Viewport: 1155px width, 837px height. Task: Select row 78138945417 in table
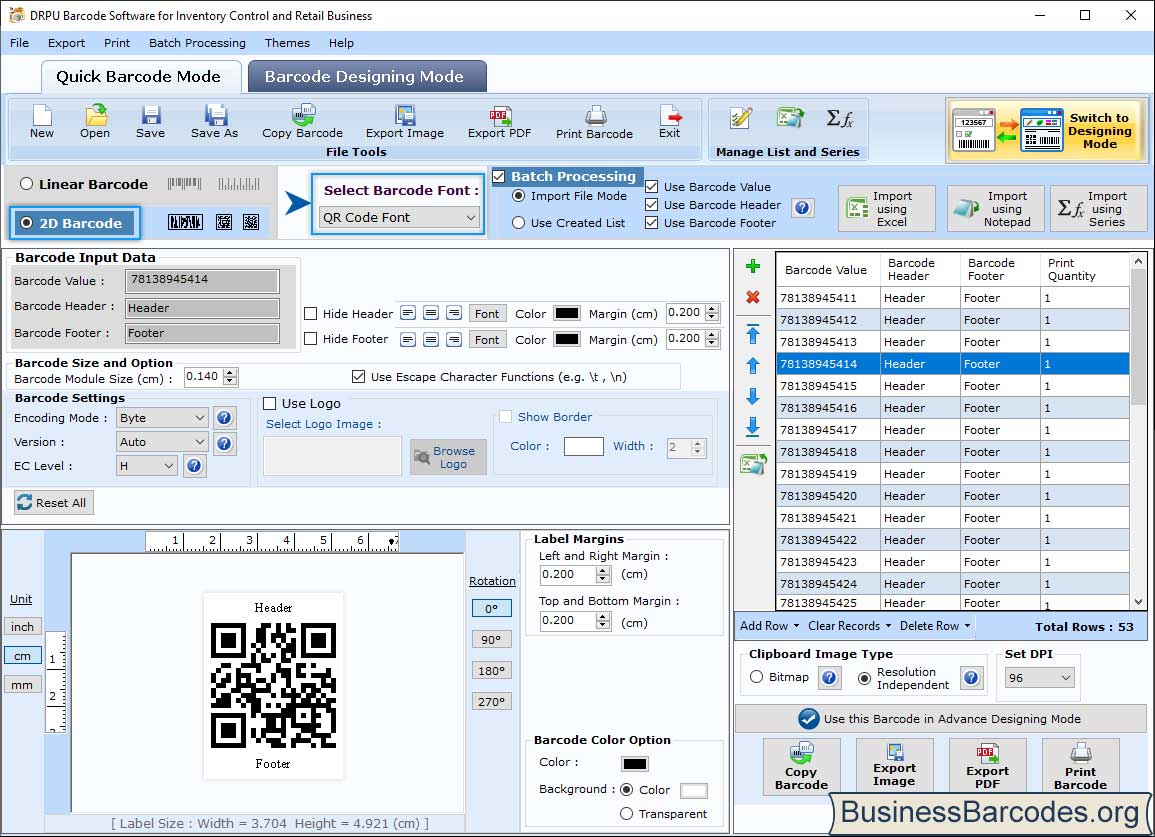tap(952, 430)
